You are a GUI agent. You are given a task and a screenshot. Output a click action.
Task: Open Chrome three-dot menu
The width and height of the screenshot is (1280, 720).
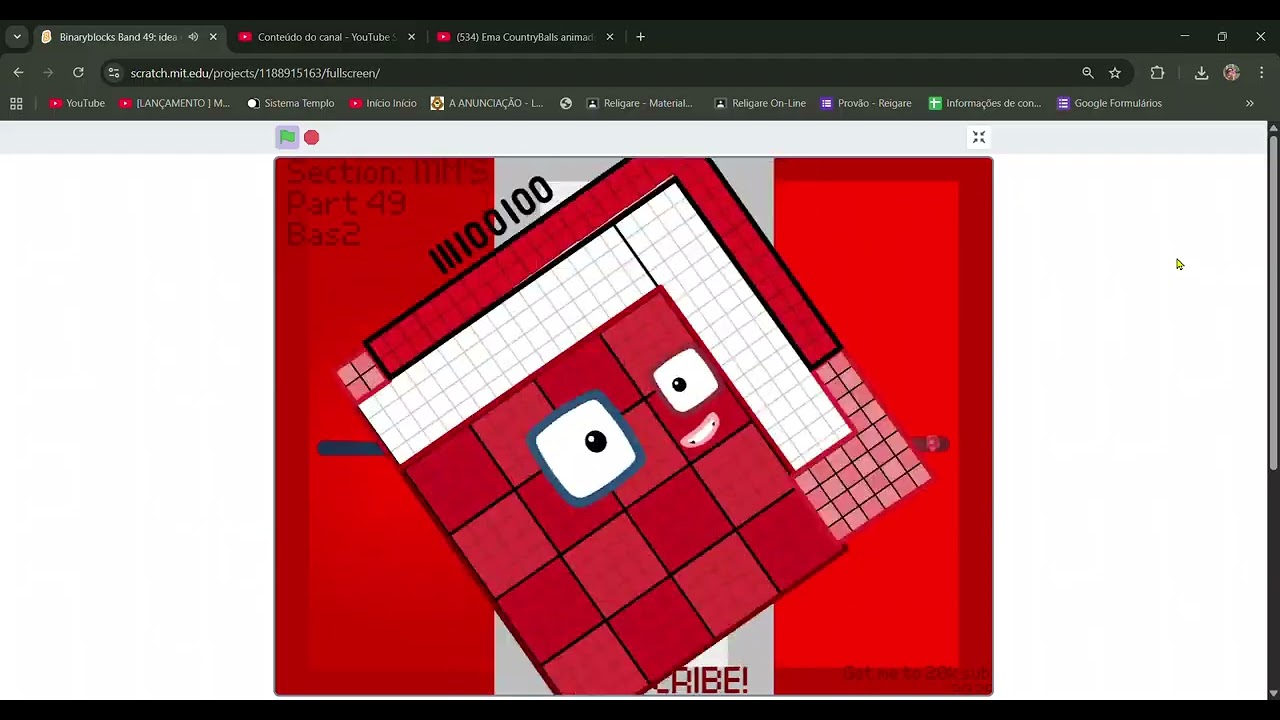[x=1261, y=73]
